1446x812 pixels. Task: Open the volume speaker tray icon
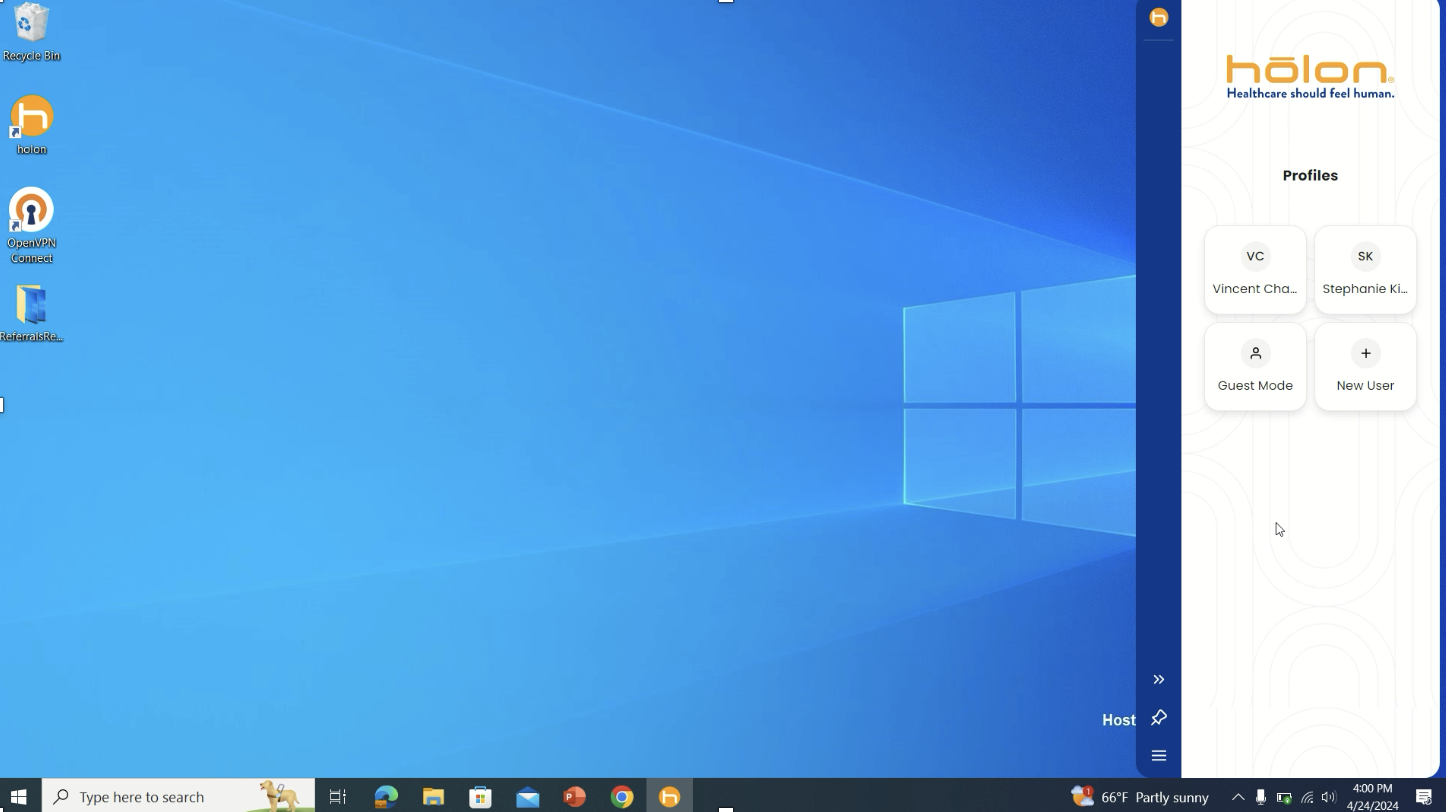(1329, 797)
